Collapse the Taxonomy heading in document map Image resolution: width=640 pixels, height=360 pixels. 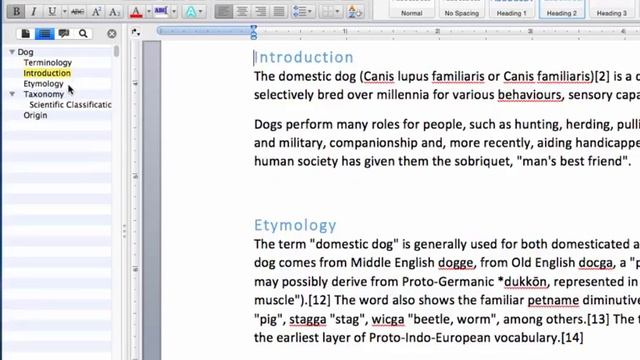(12, 94)
